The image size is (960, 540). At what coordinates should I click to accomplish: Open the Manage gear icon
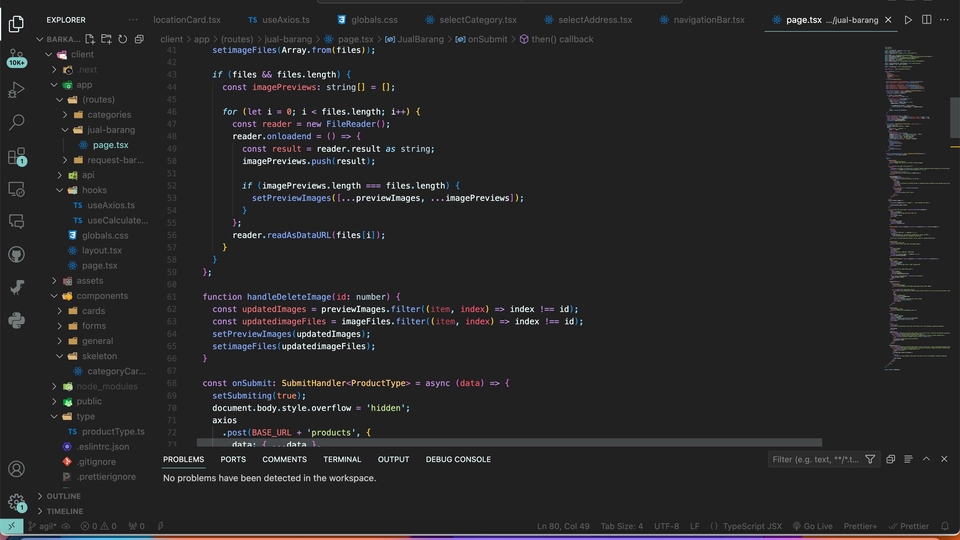tap(17, 503)
